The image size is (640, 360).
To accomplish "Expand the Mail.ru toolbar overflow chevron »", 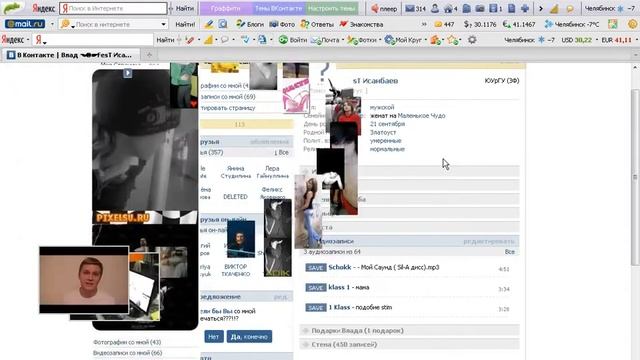I will click(x=424, y=24).
